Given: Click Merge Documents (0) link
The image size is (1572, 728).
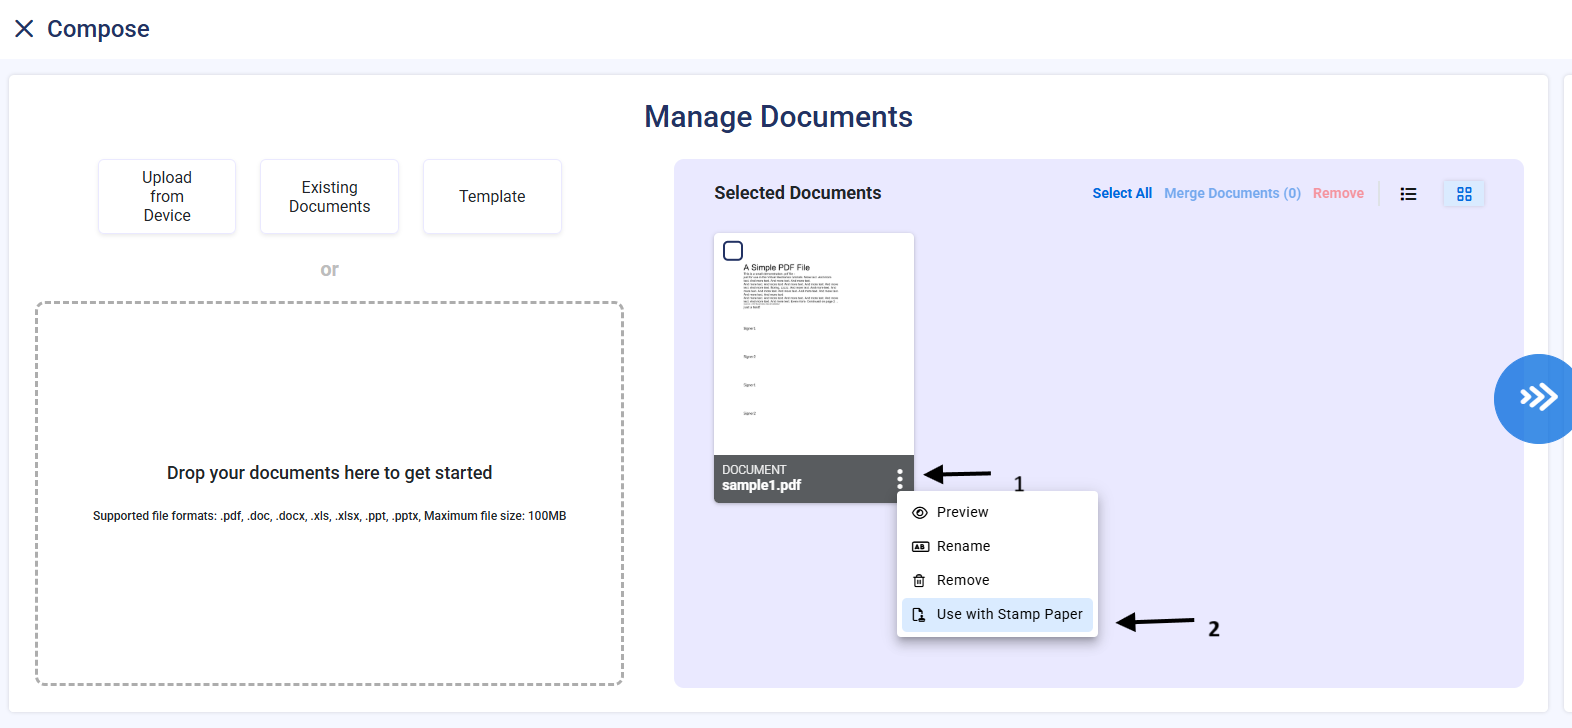Looking at the screenshot, I should click(1232, 193).
